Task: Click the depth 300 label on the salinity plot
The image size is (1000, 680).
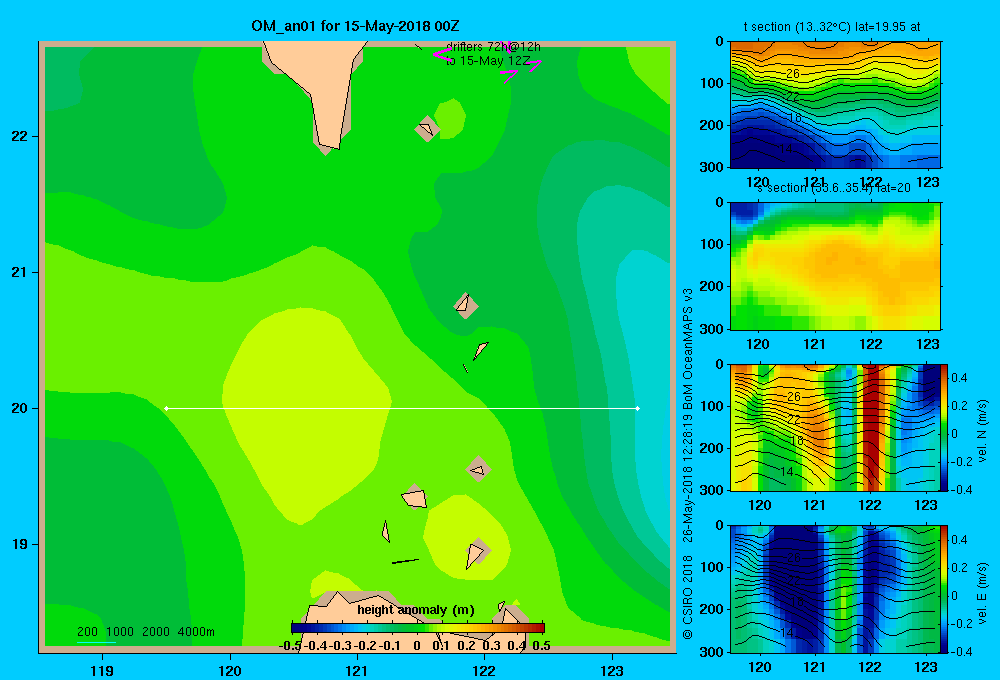Action: [713, 329]
